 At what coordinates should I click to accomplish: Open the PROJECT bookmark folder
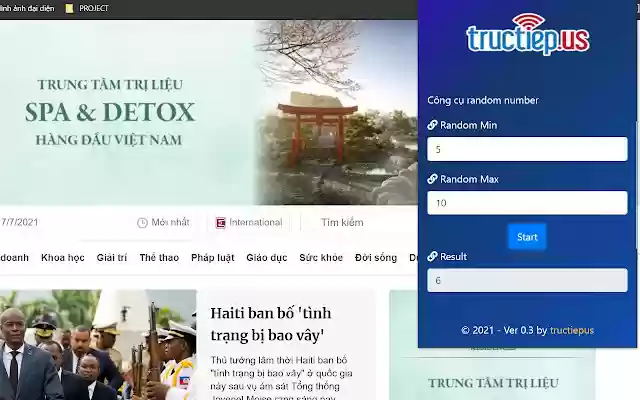[87, 8]
